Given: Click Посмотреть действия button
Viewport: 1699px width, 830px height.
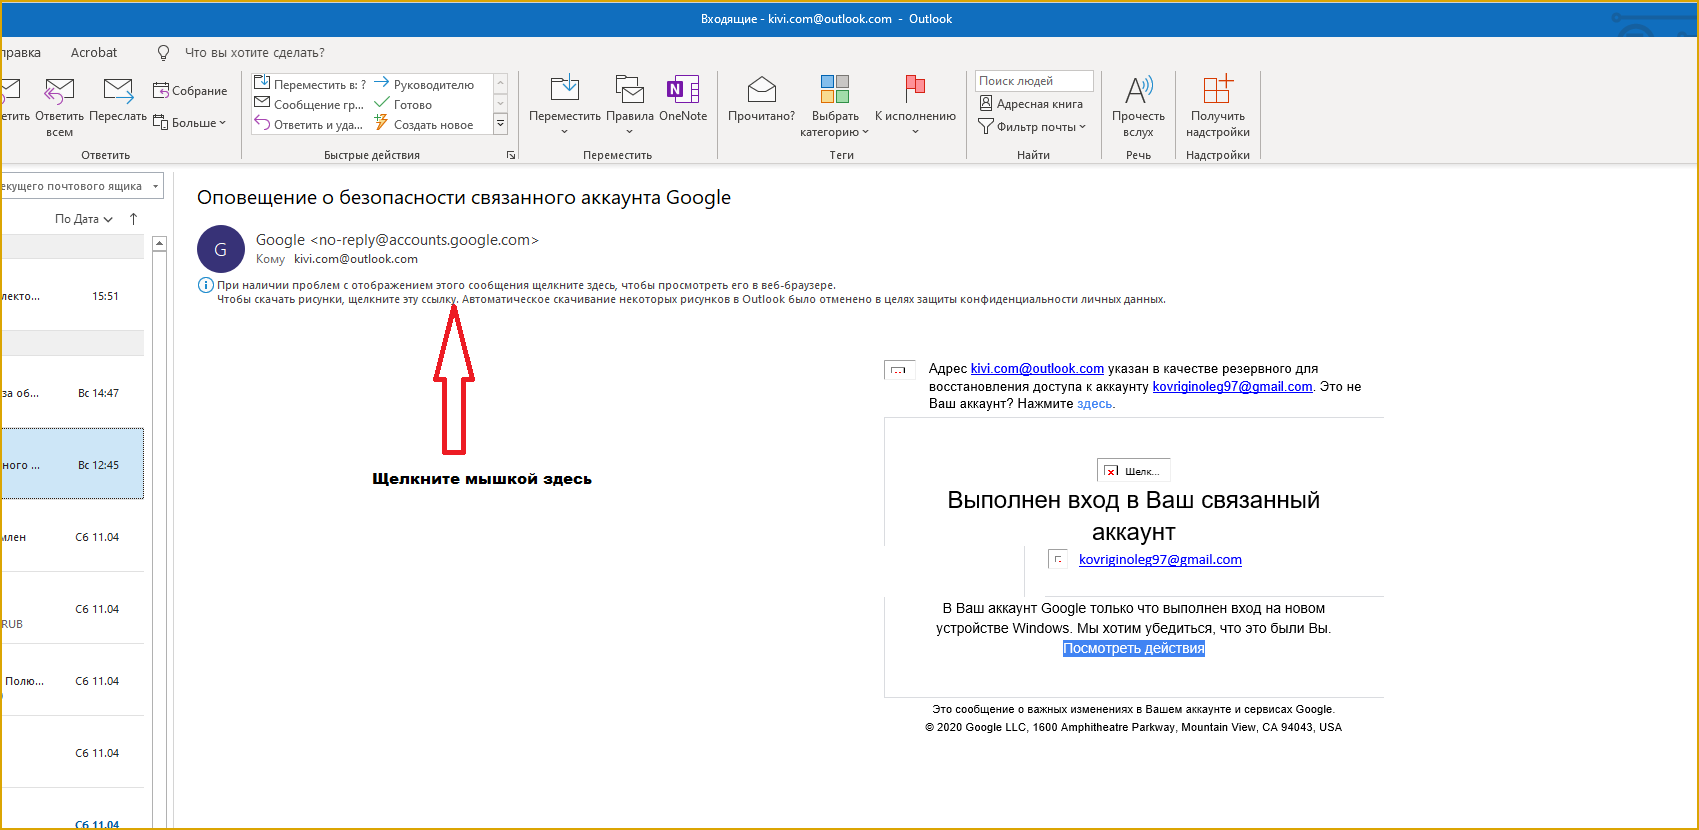Looking at the screenshot, I should [1134, 649].
